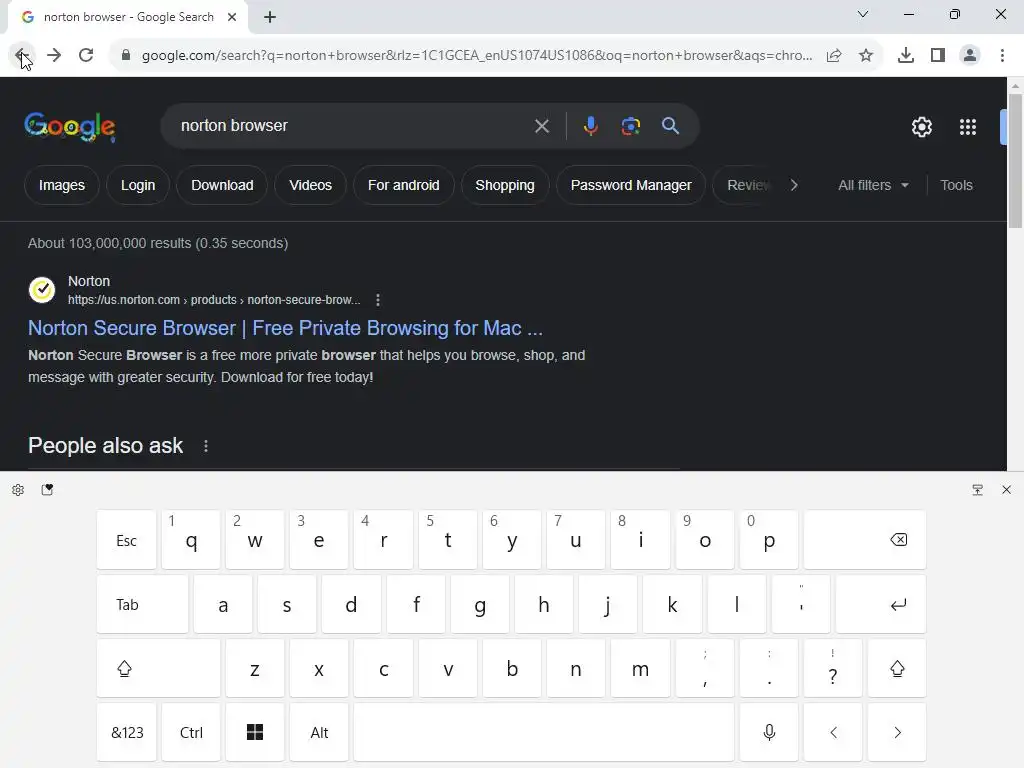Open Google quick settings gear
Viewport: 1024px width, 768px height.
click(921, 127)
